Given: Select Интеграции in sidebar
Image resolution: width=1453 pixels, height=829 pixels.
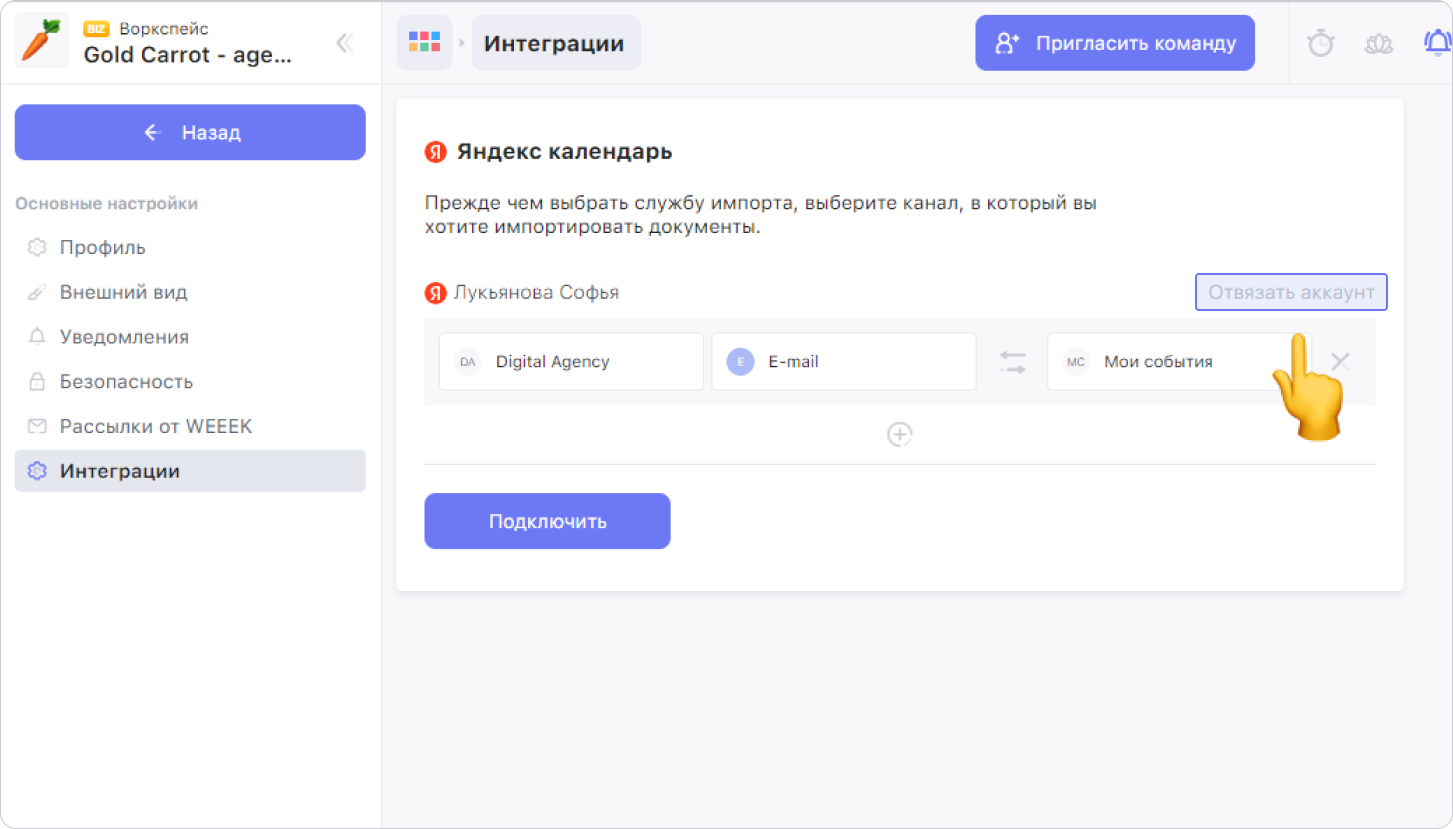Looking at the screenshot, I should point(190,471).
